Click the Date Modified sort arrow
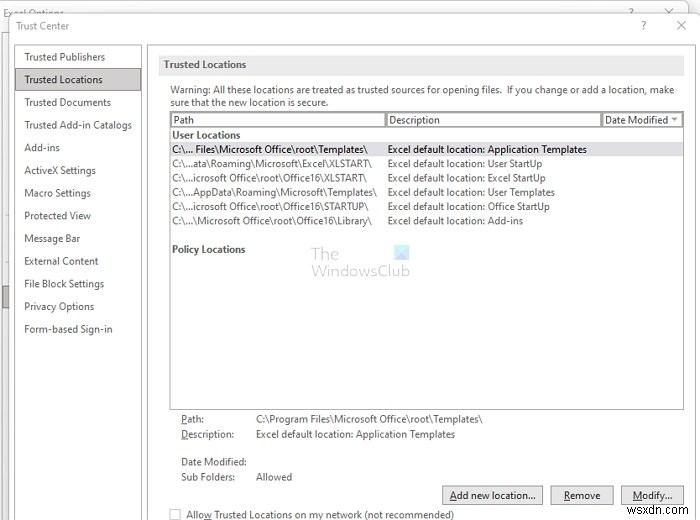This screenshot has width=700, height=520. coord(674,119)
